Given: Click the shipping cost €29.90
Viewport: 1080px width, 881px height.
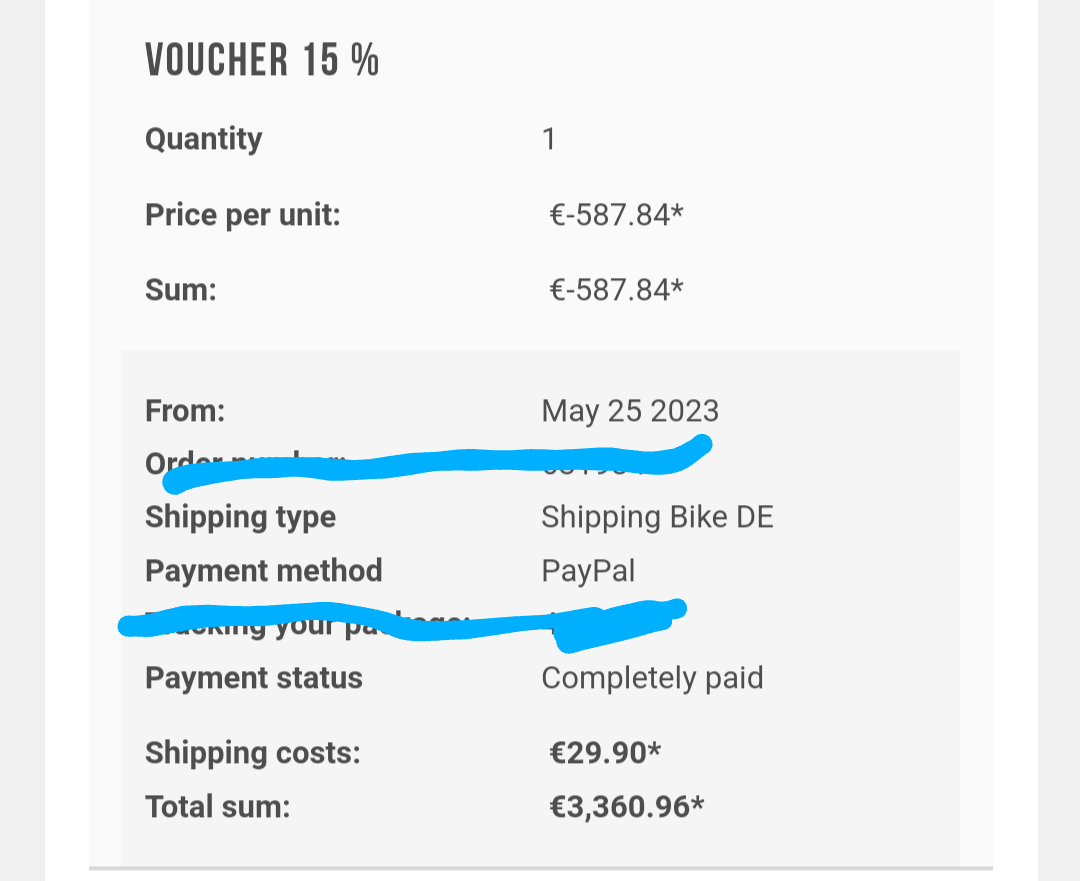Looking at the screenshot, I should pos(605,753).
